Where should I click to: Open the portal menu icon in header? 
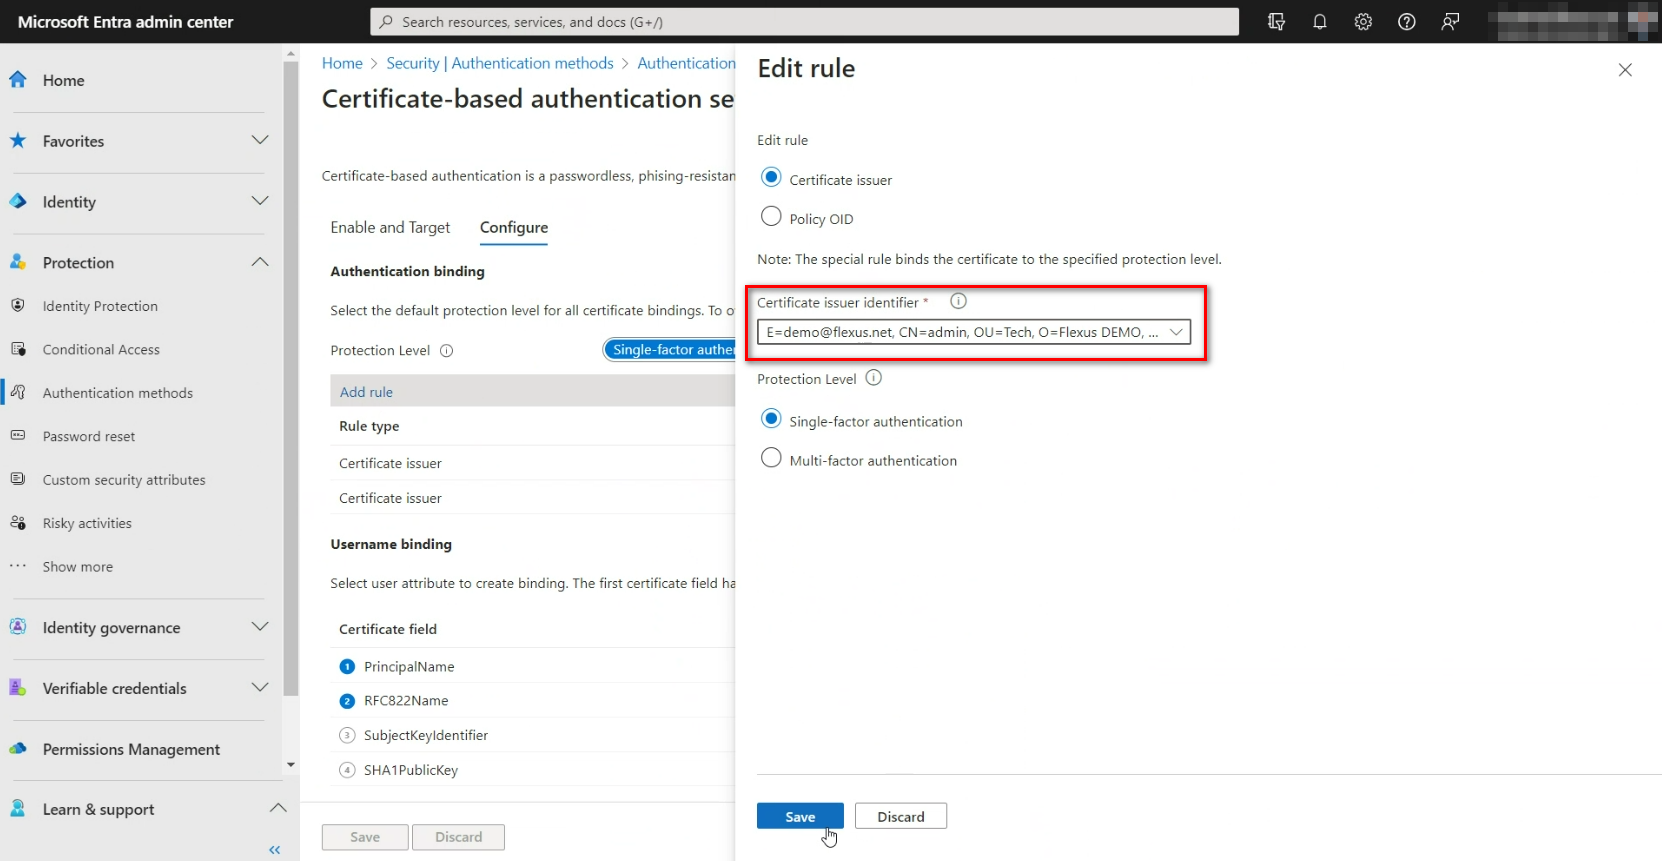tap(1276, 22)
